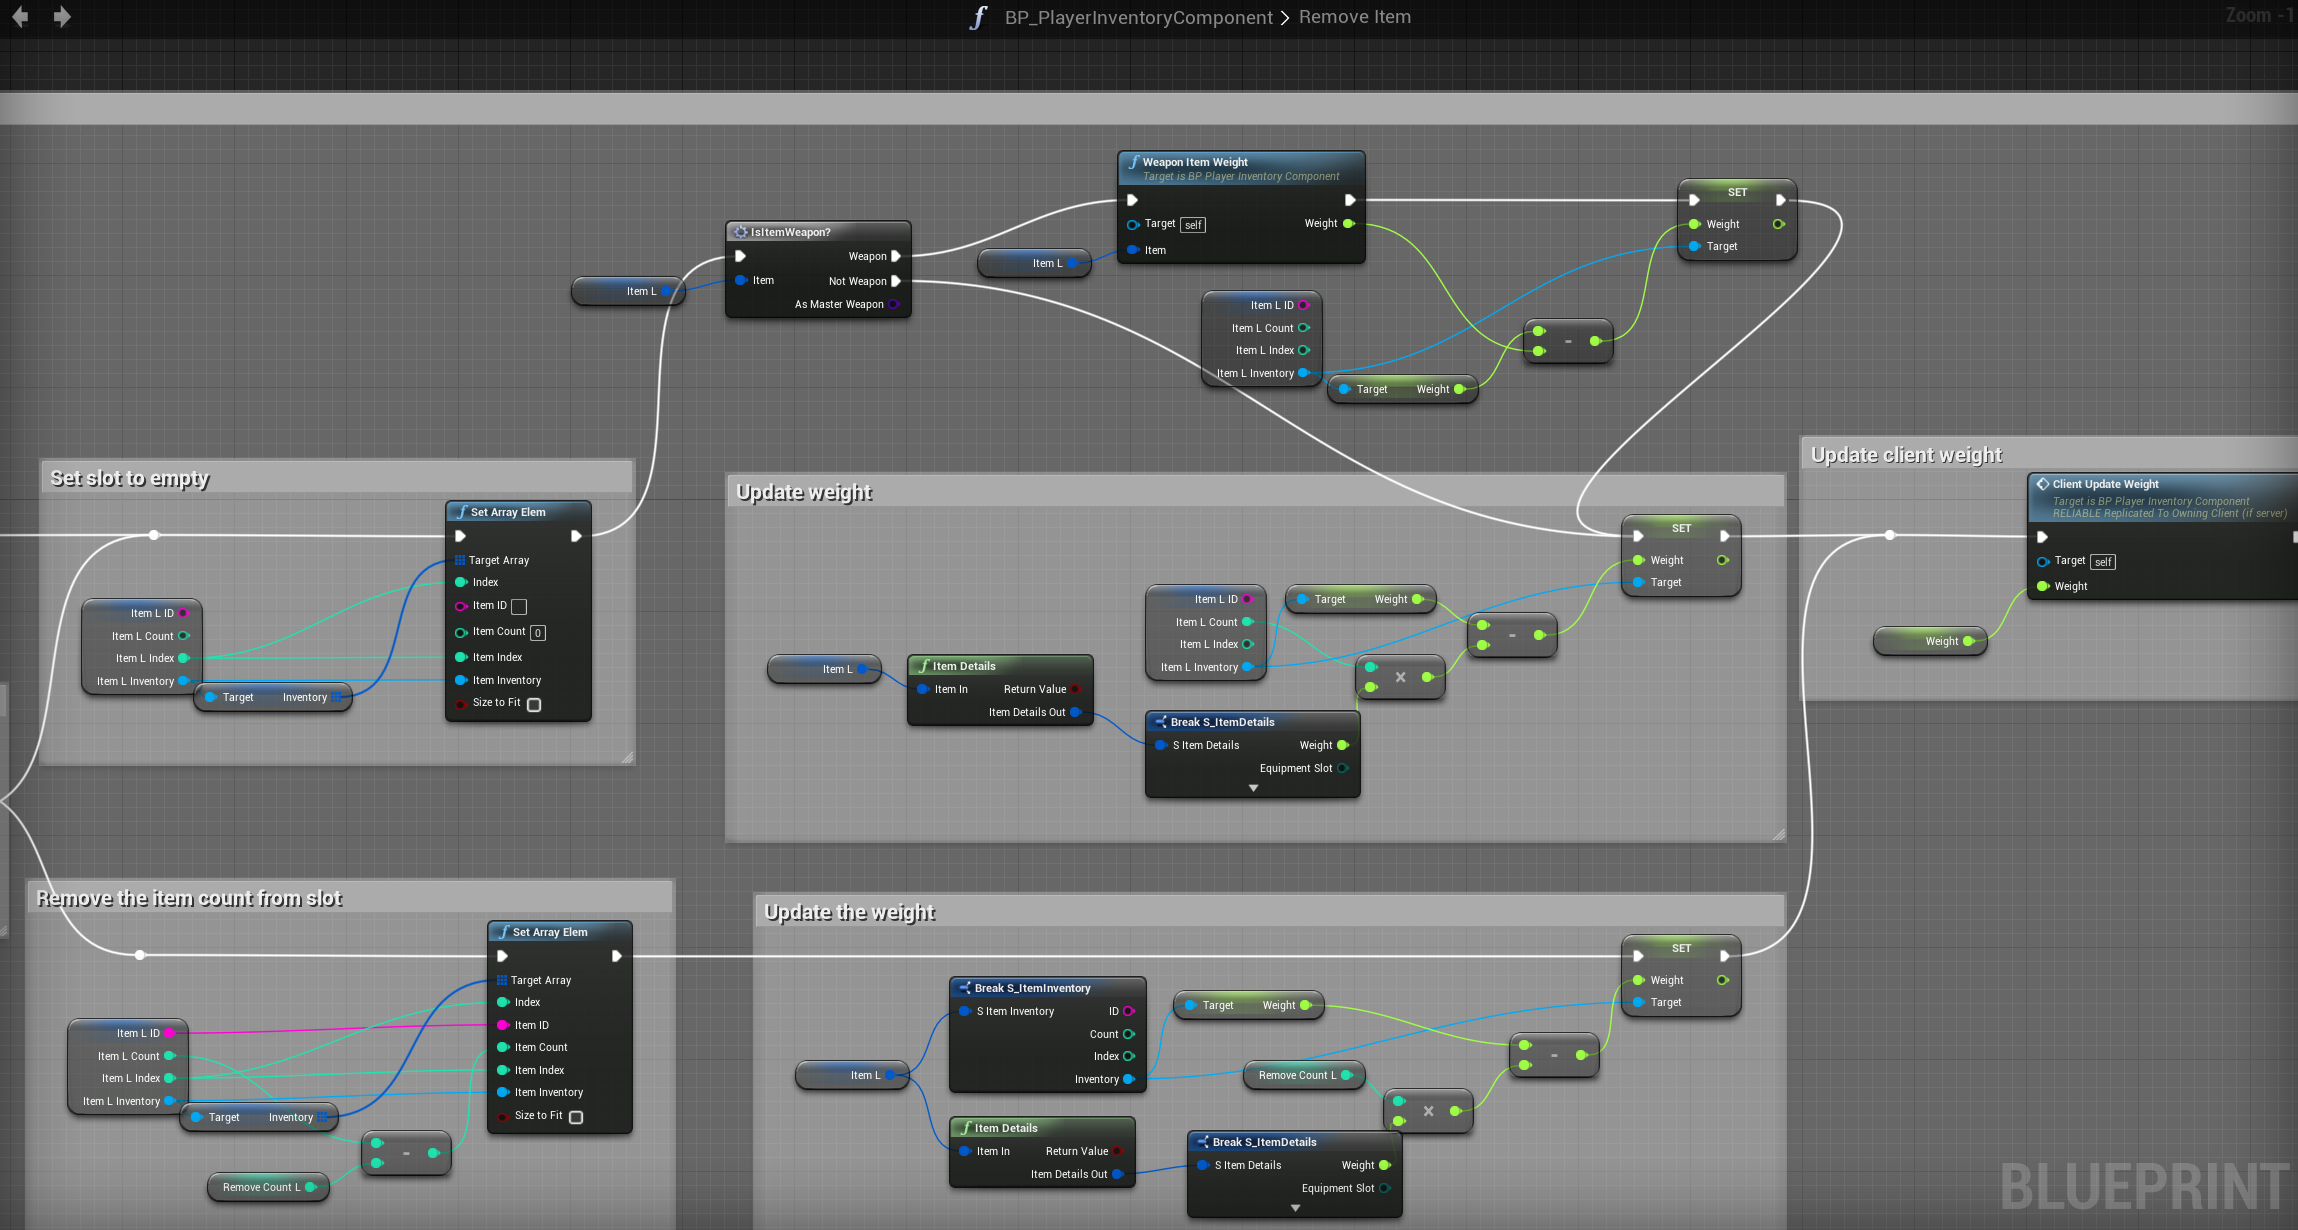Screen dimensions: 2298x1230
Task: Select Remove Item breadcrumb entry
Action: coord(1354,17)
